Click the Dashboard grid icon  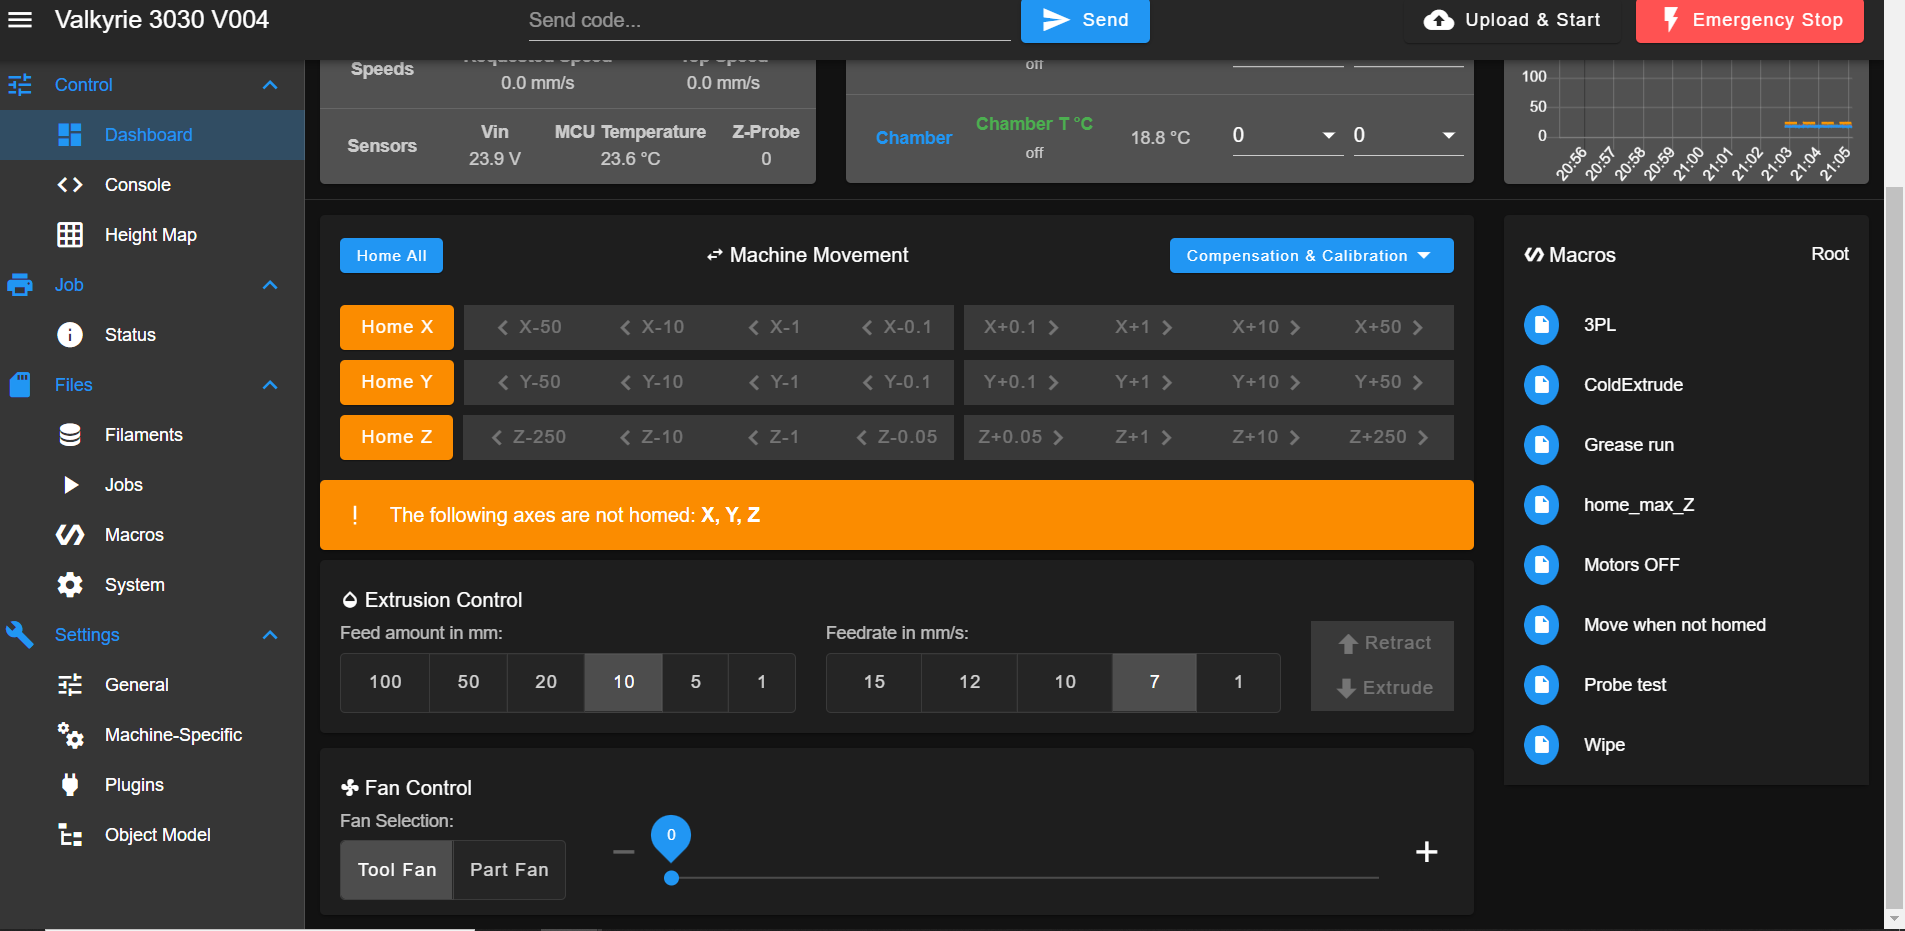(70, 135)
